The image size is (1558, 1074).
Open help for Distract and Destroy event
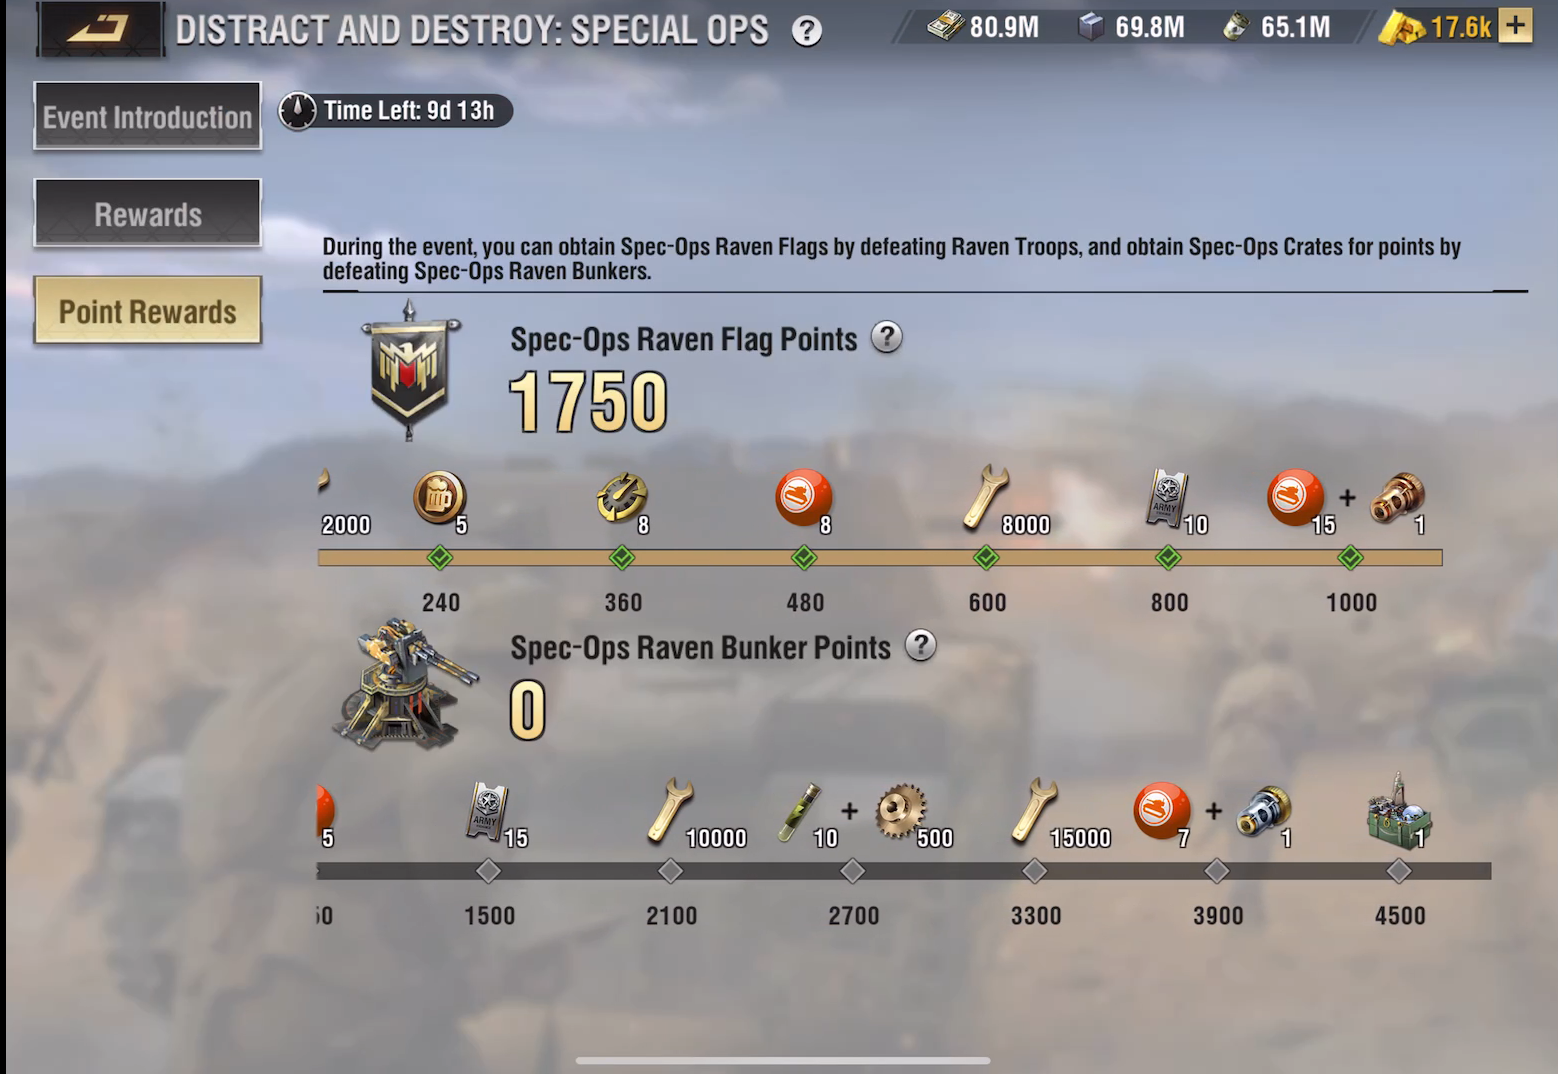[x=807, y=31]
